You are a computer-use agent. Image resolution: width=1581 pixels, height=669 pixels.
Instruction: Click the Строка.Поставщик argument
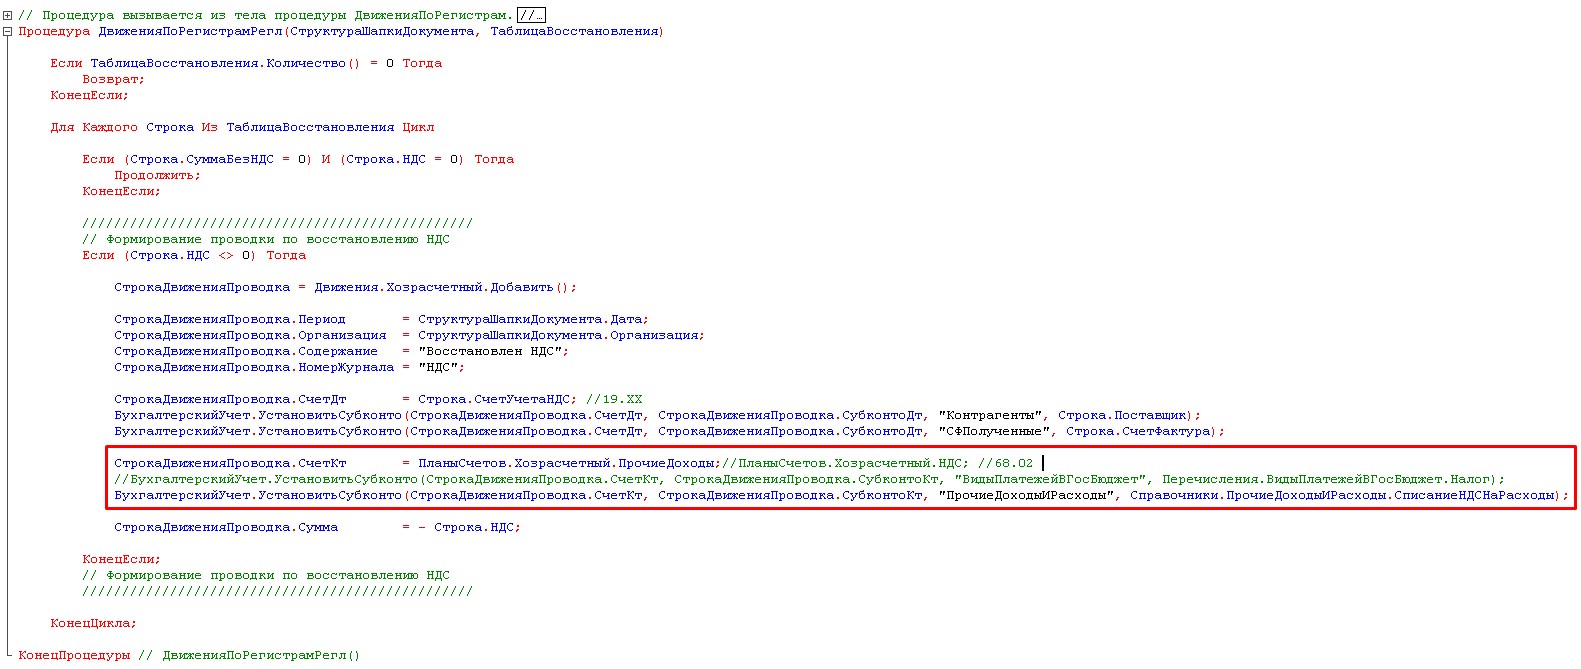point(1123,415)
